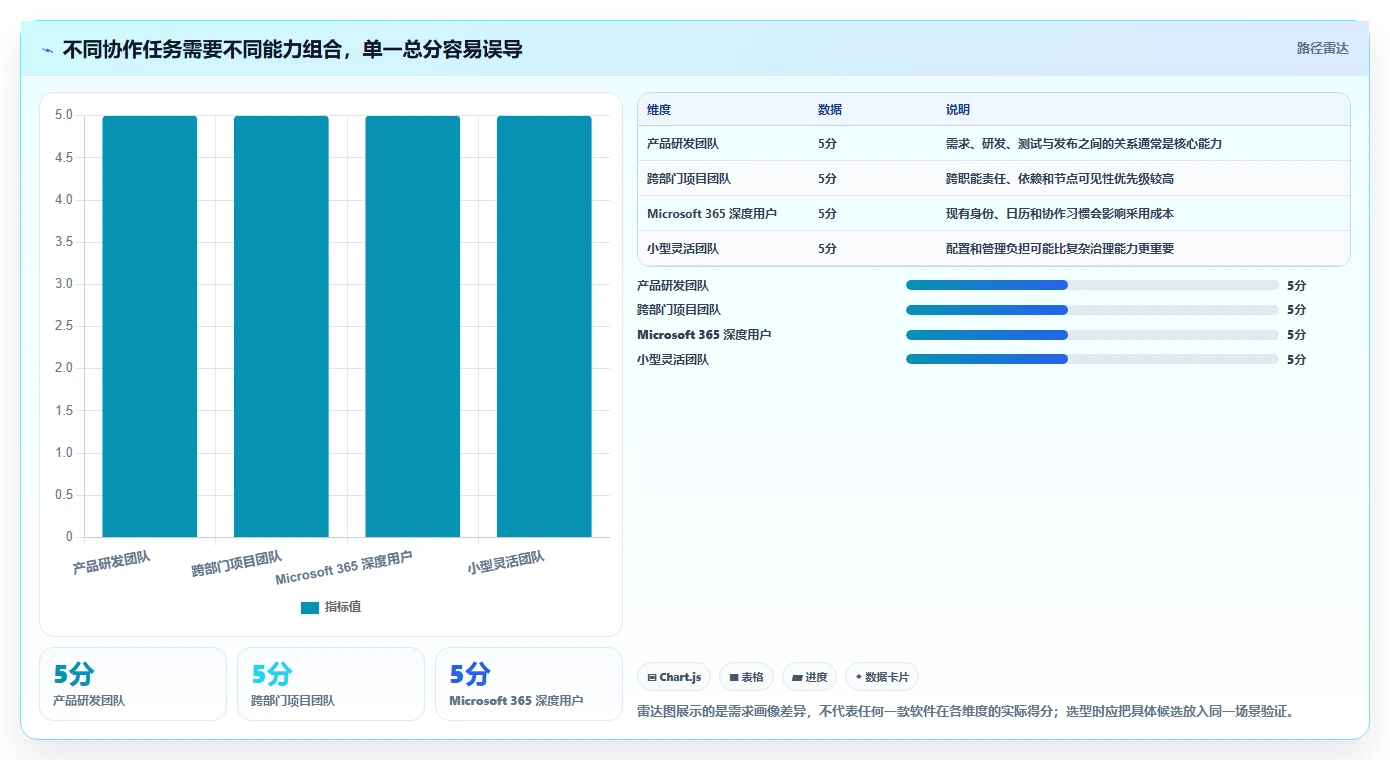Select the Chart.js tag chip
1390x760 pixels.
675,677
